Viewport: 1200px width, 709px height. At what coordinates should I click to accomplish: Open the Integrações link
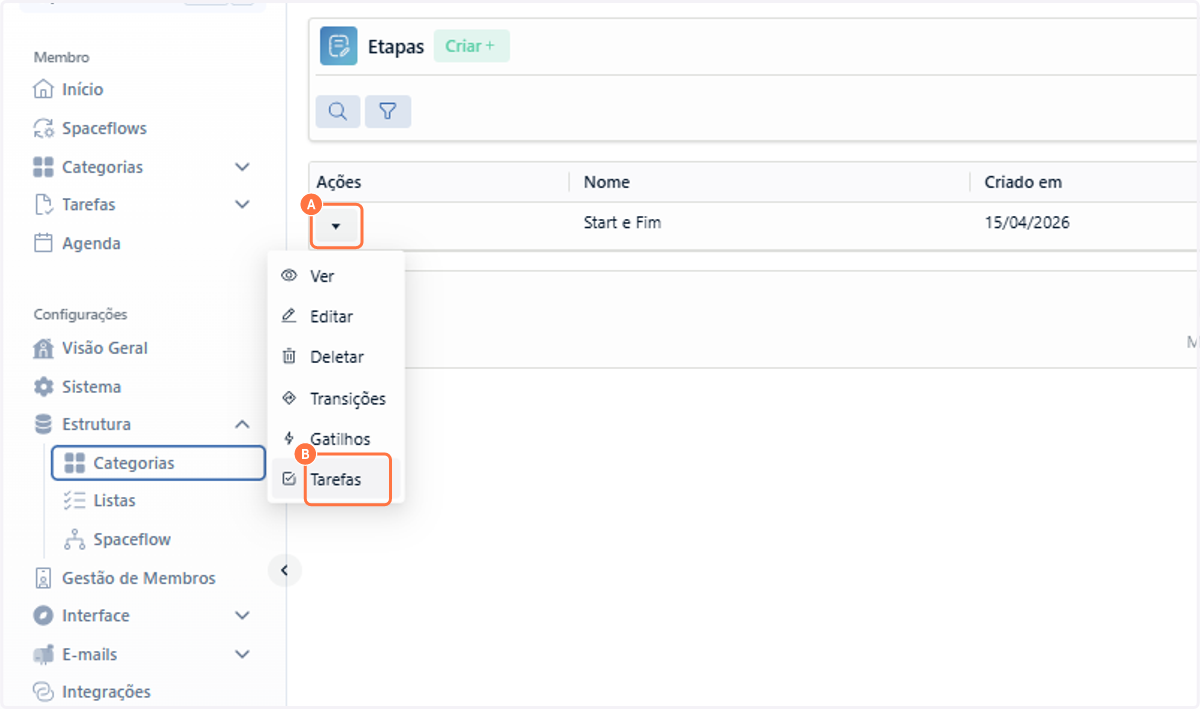tap(106, 692)
